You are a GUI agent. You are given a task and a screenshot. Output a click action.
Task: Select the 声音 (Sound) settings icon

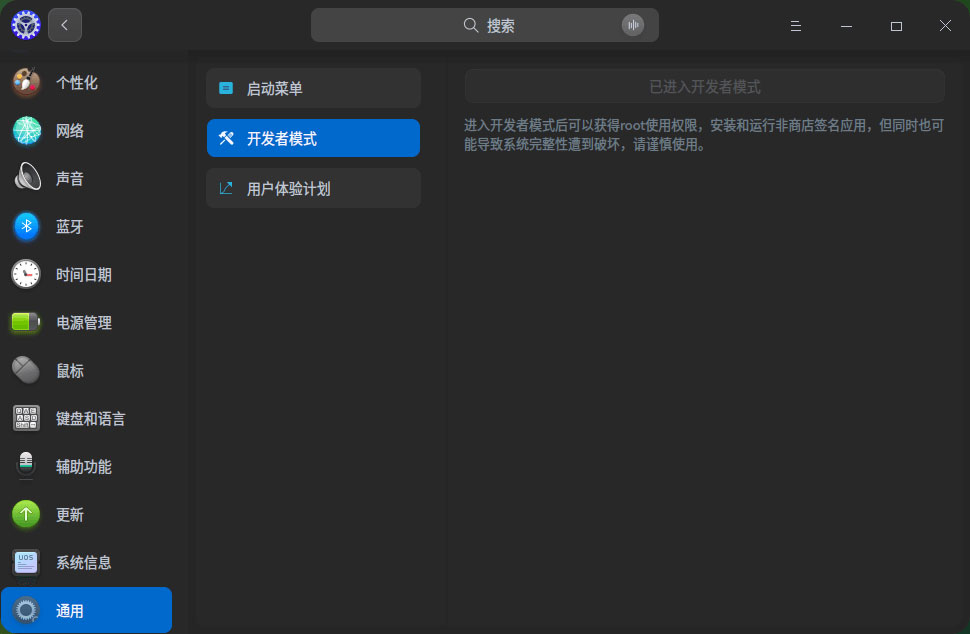click(25, 178)
